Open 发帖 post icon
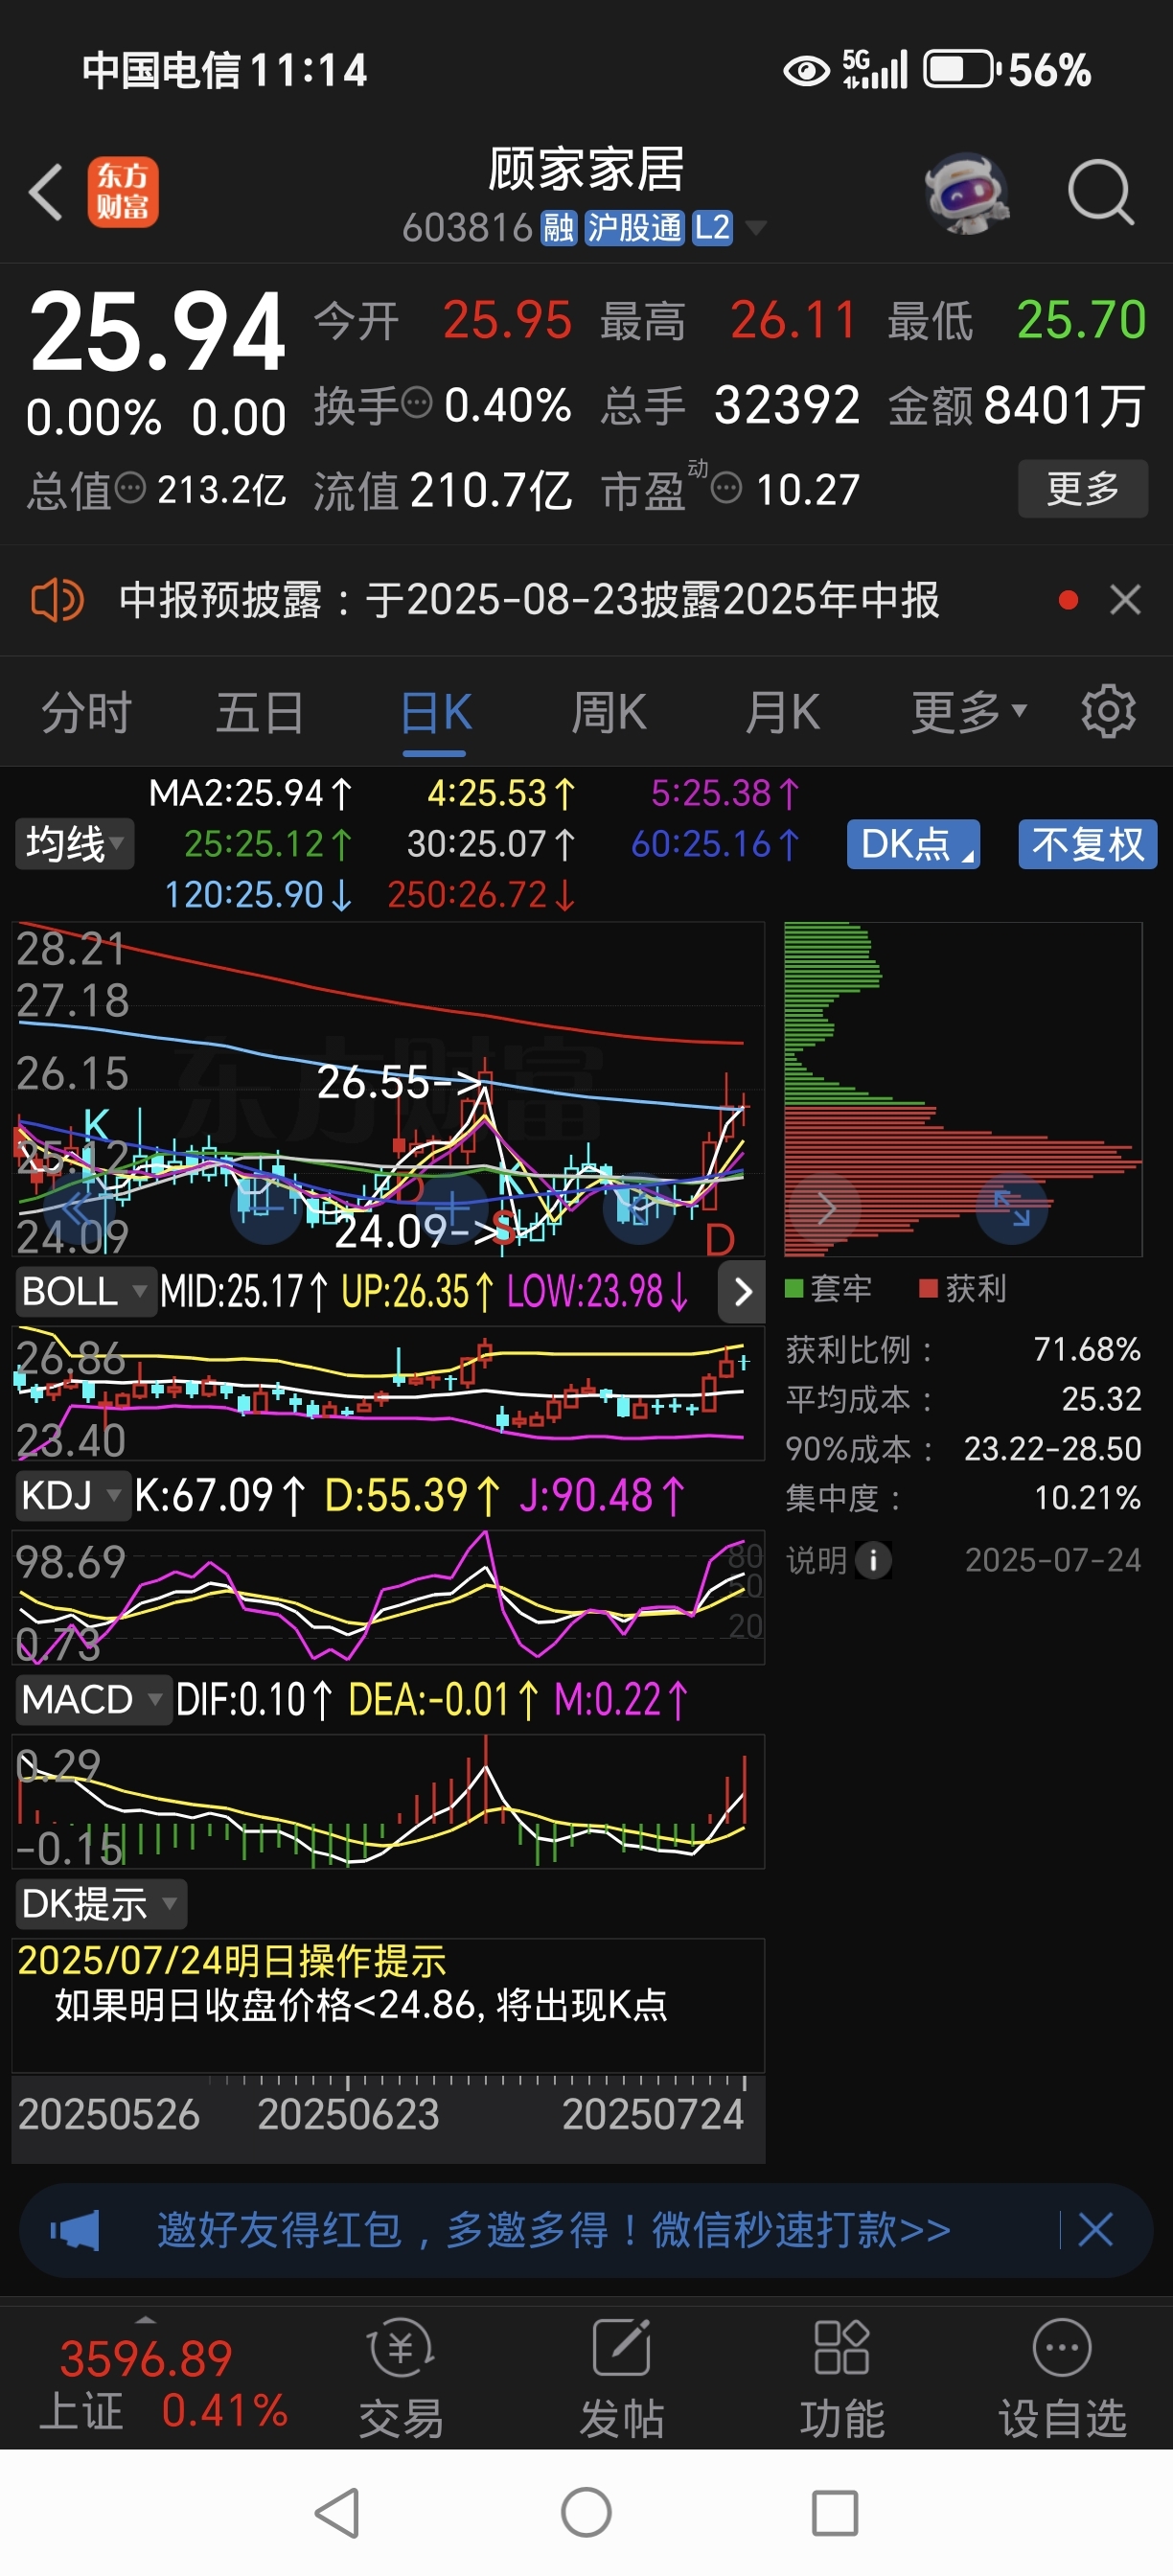 pyautogui.click(x=622, y=2379)
